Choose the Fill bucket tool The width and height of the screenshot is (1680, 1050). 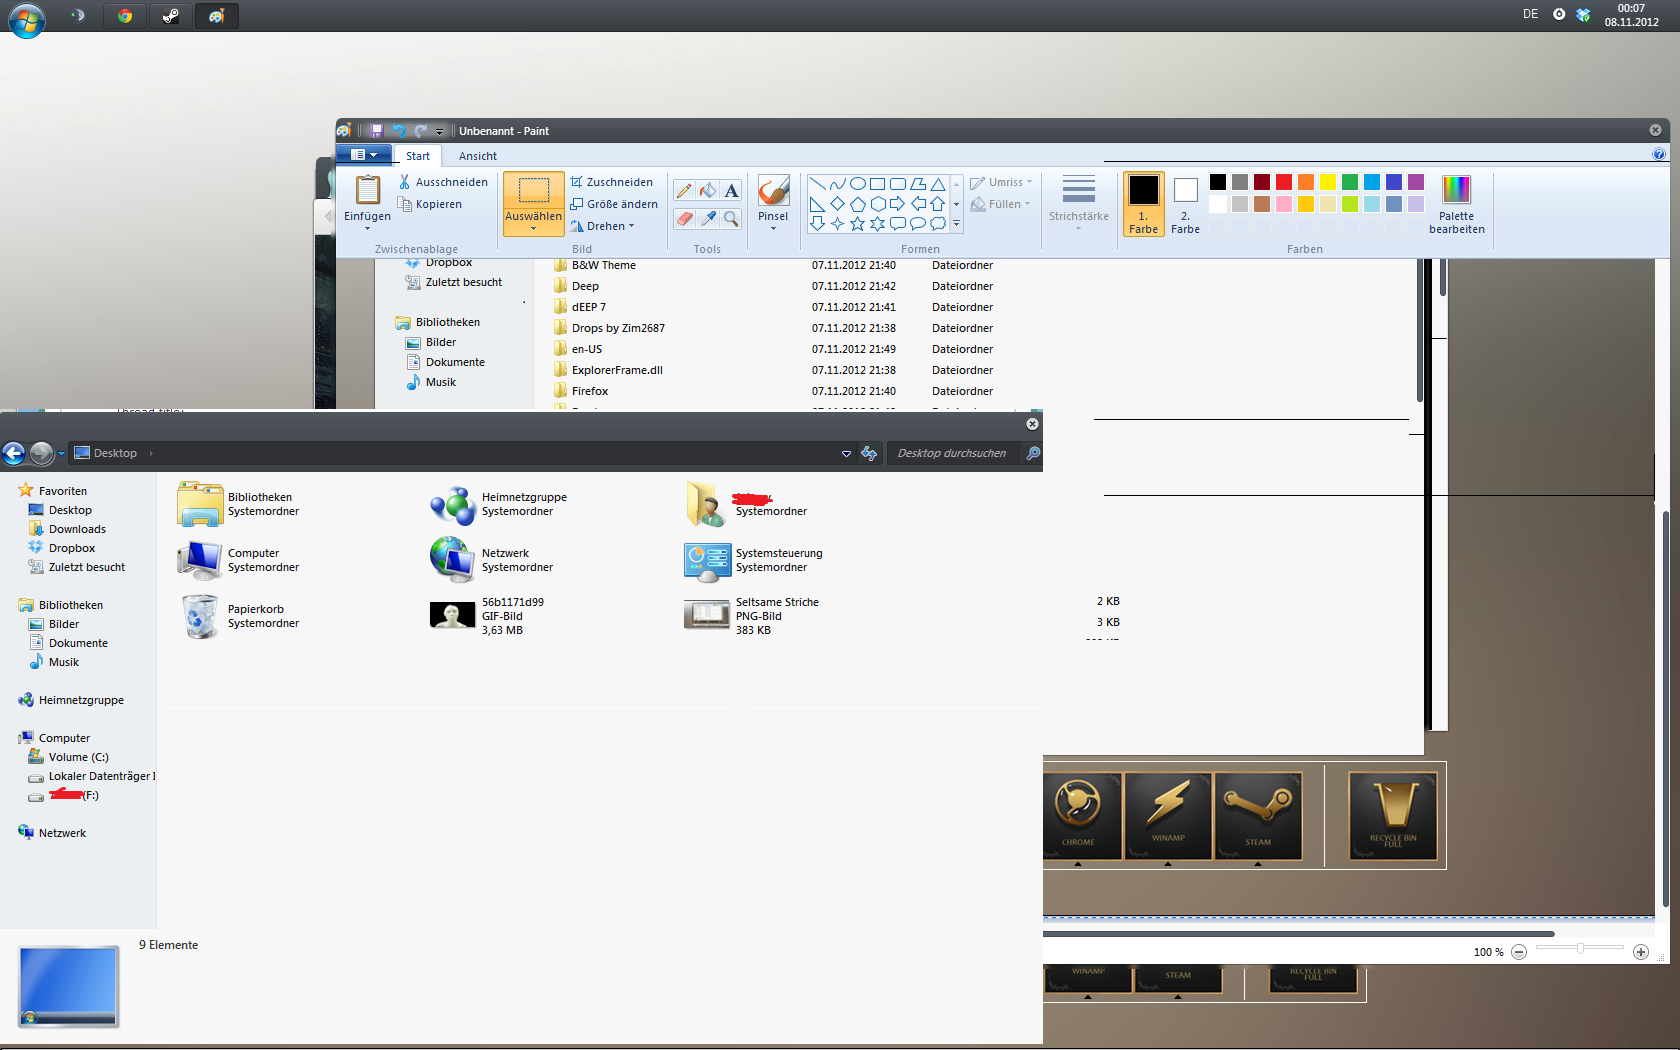click(708, 191)
